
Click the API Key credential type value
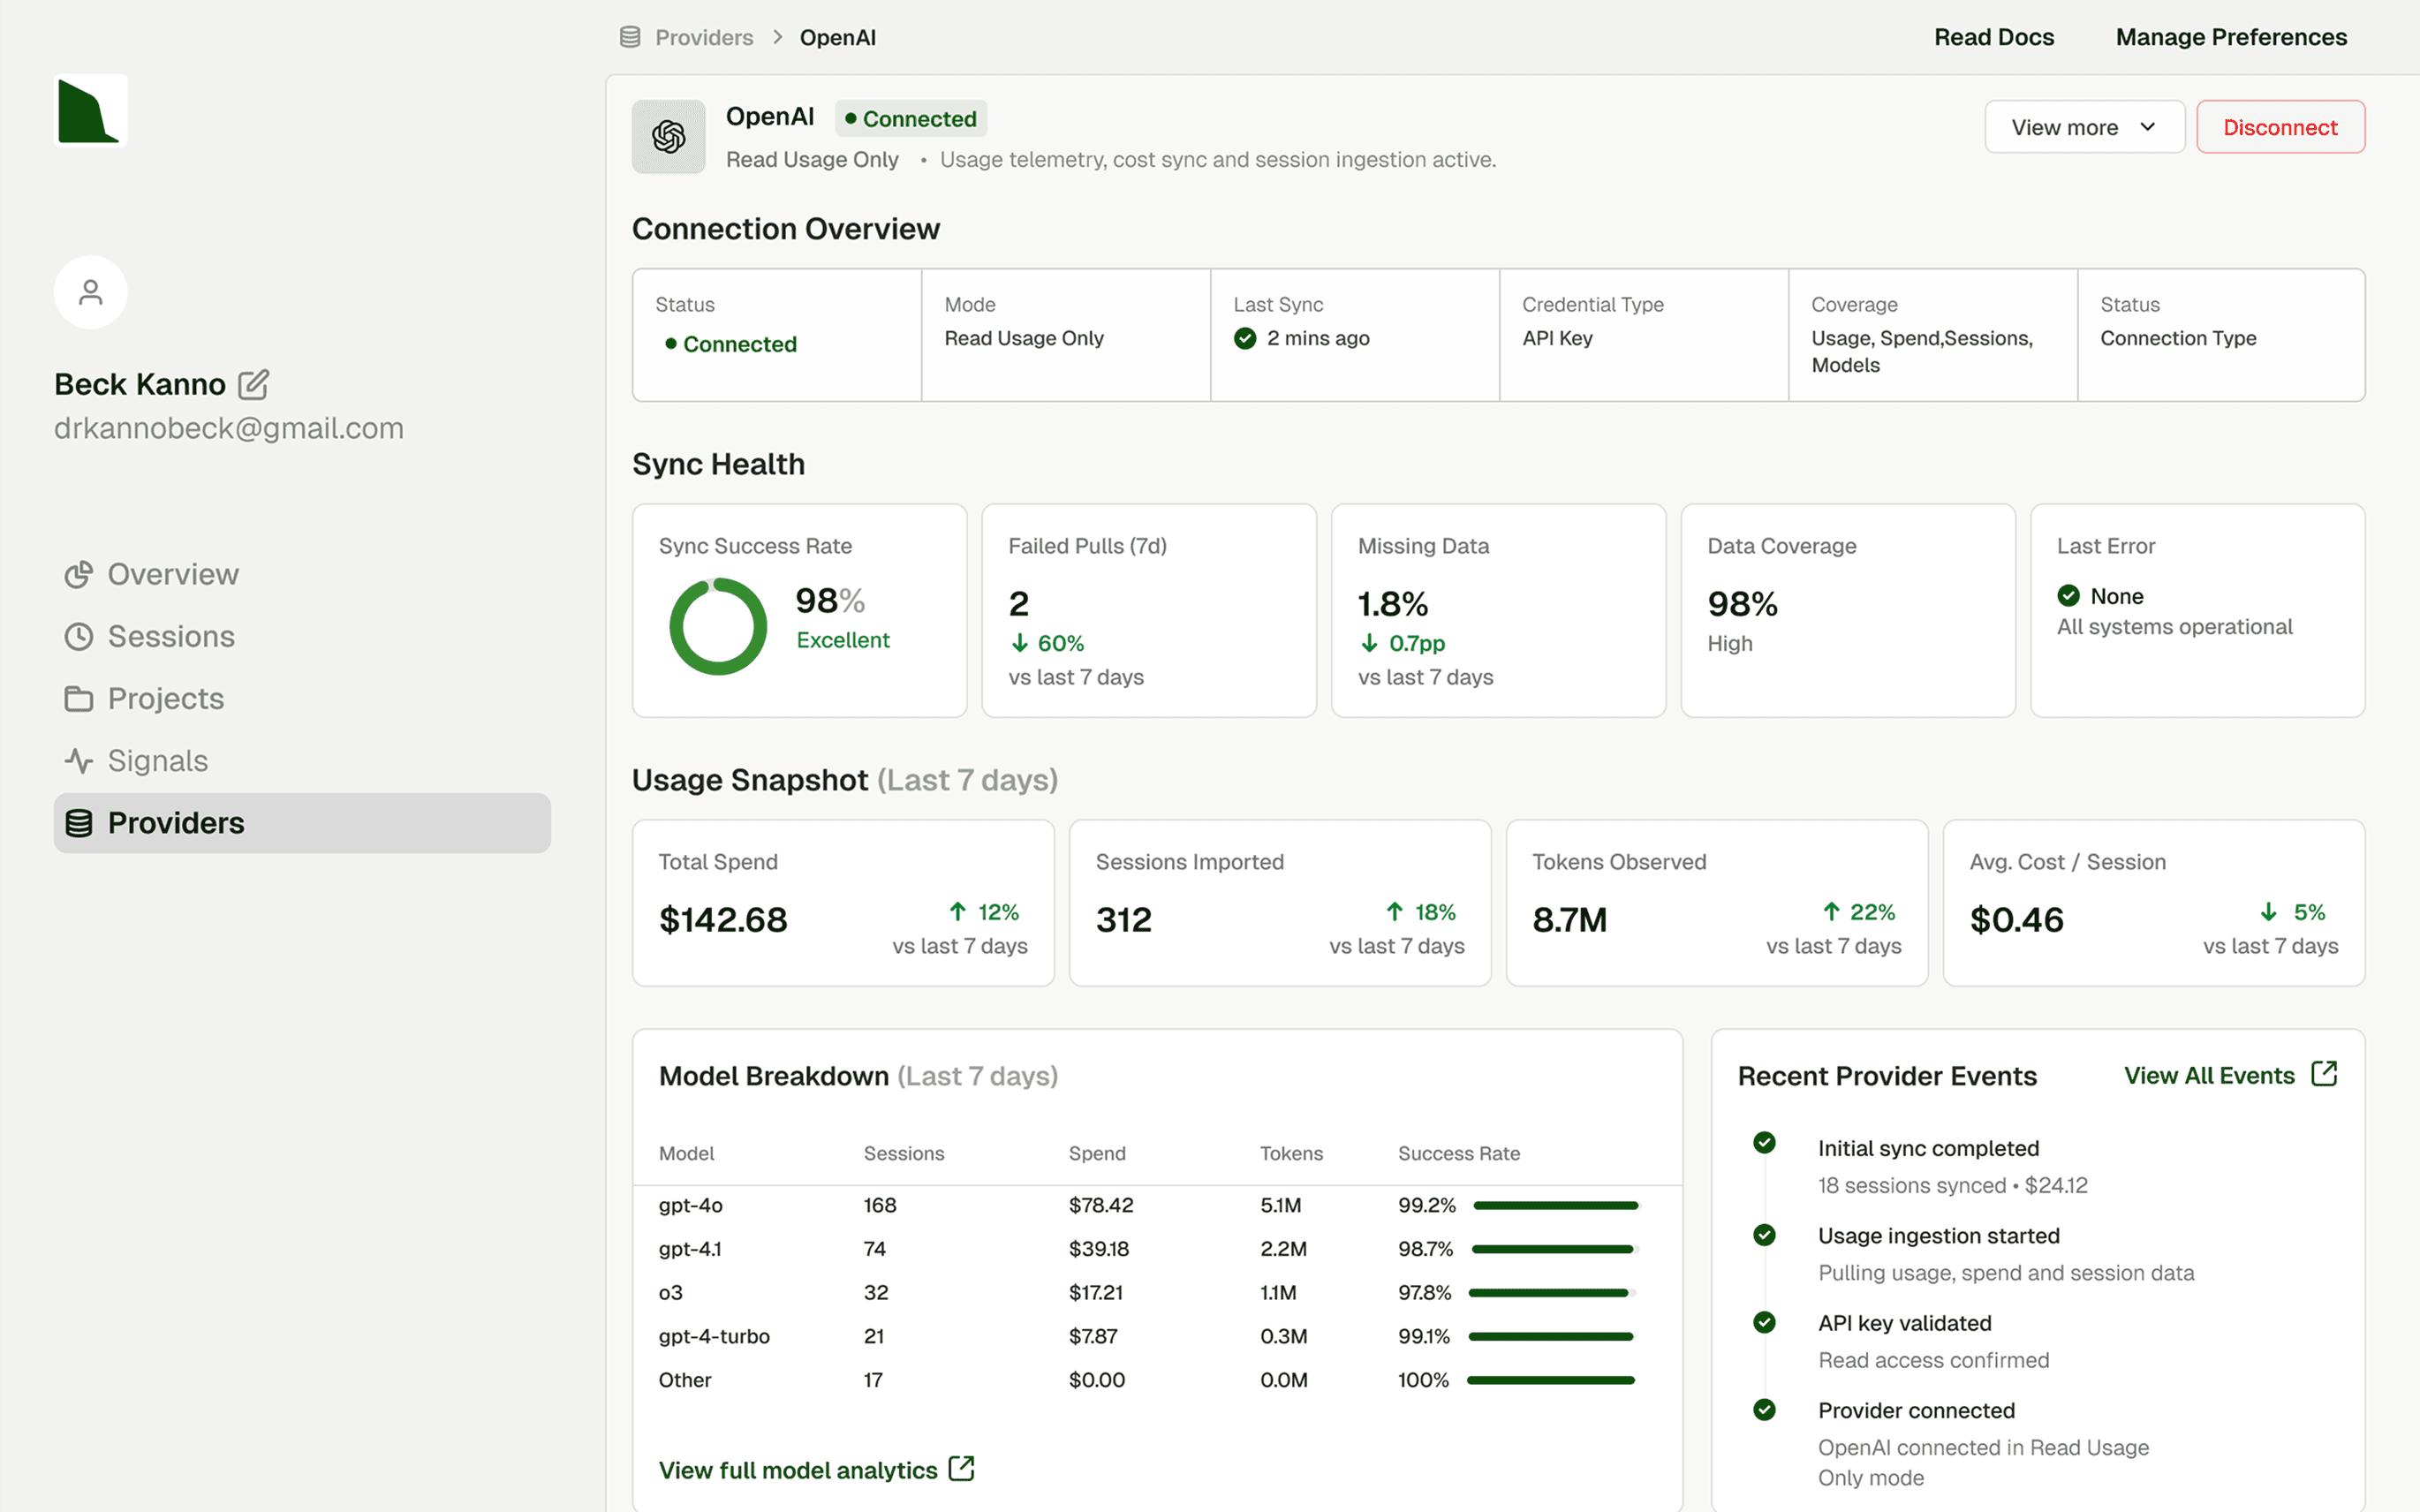point(1557,338)
